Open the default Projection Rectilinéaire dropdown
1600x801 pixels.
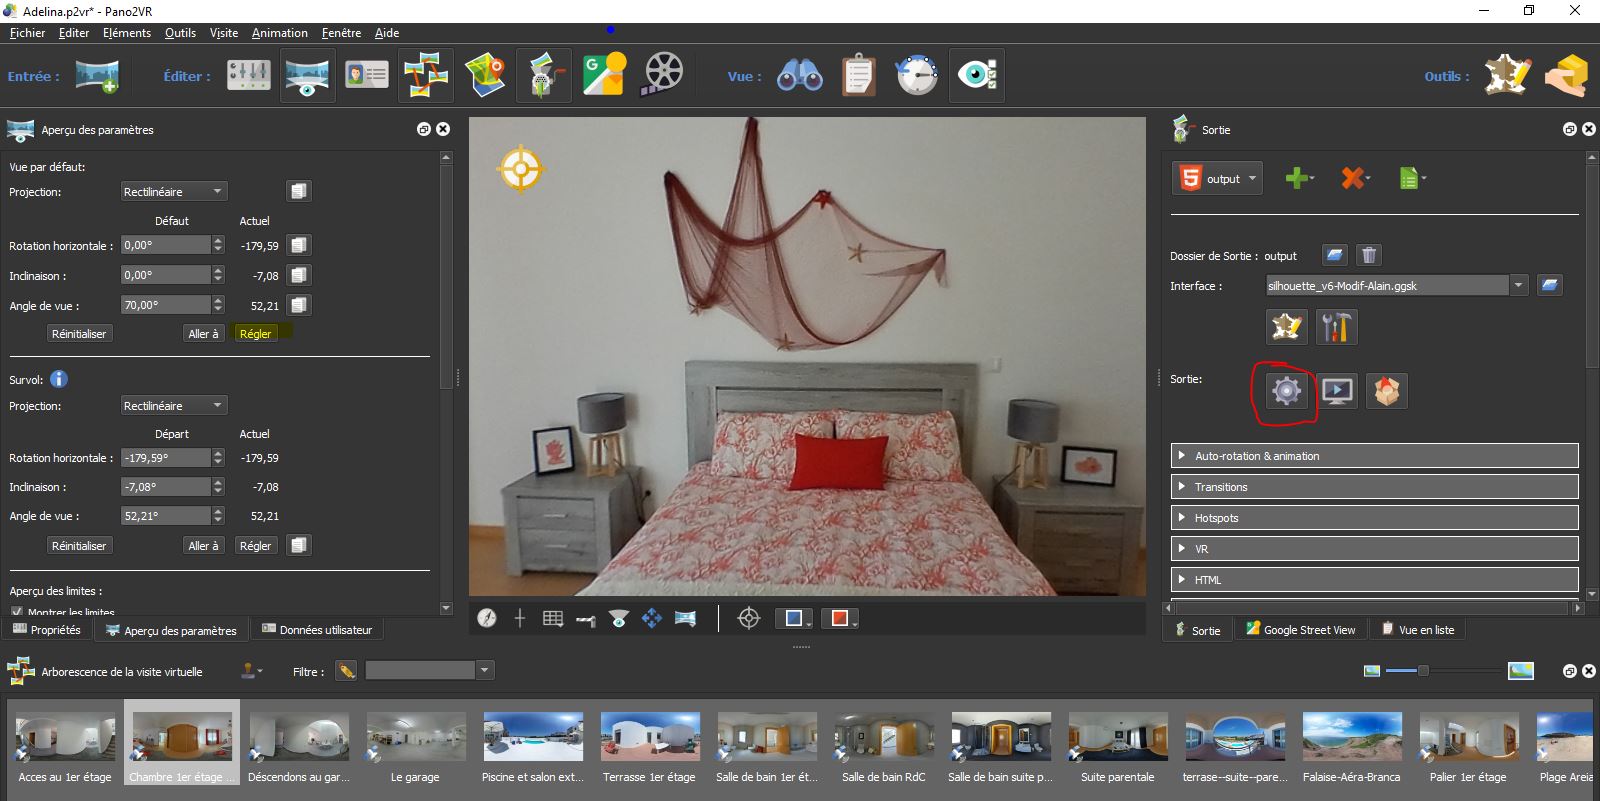point(174,191)
